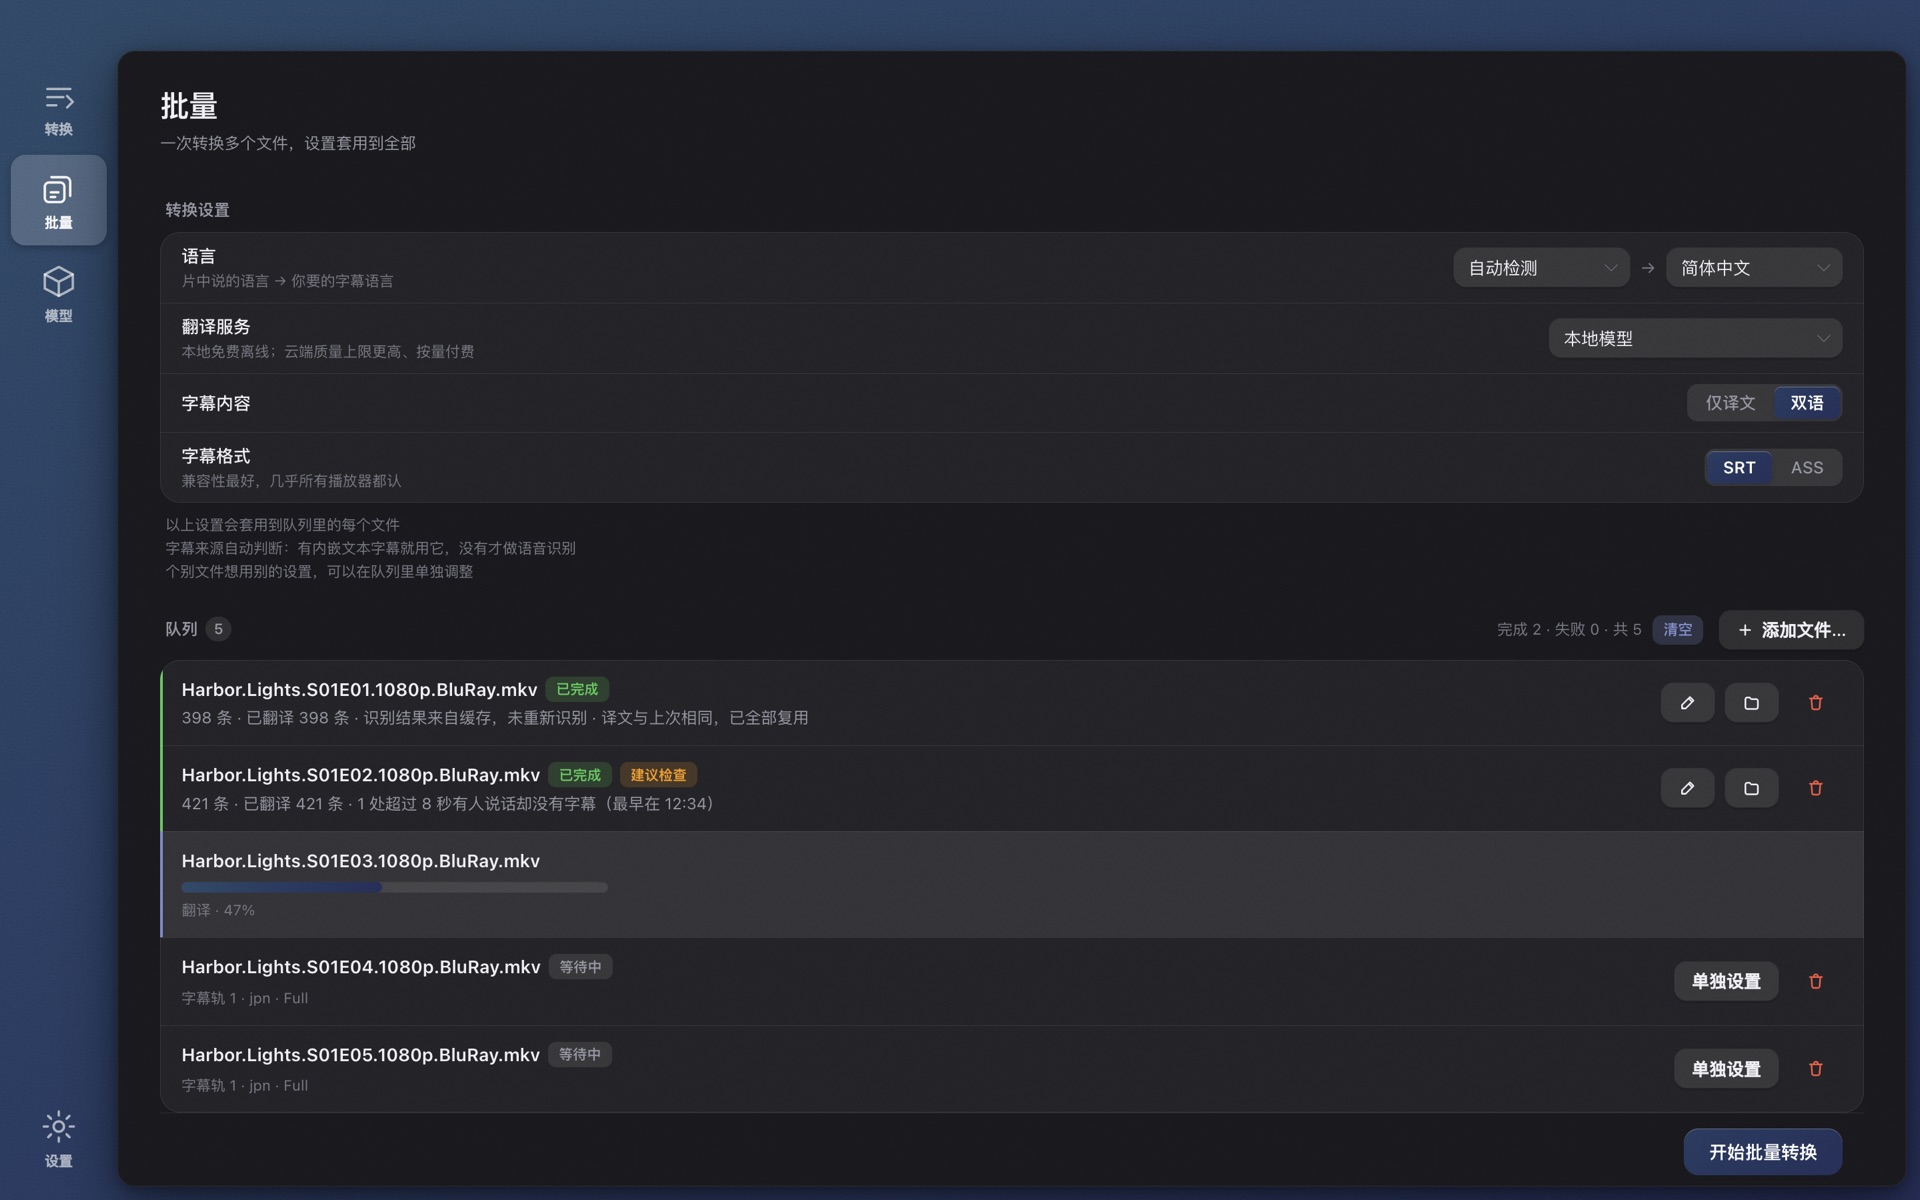Switch to the 模型 sidebar tab
1920x1200 pixels.
pos(58,294)
